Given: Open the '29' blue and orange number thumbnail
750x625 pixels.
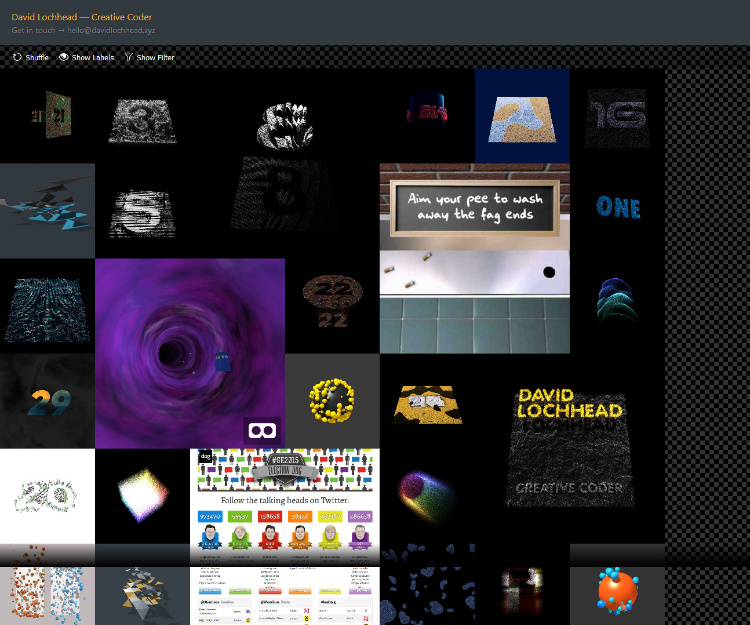Looking at the screenshot, I should tap(47, 401).
